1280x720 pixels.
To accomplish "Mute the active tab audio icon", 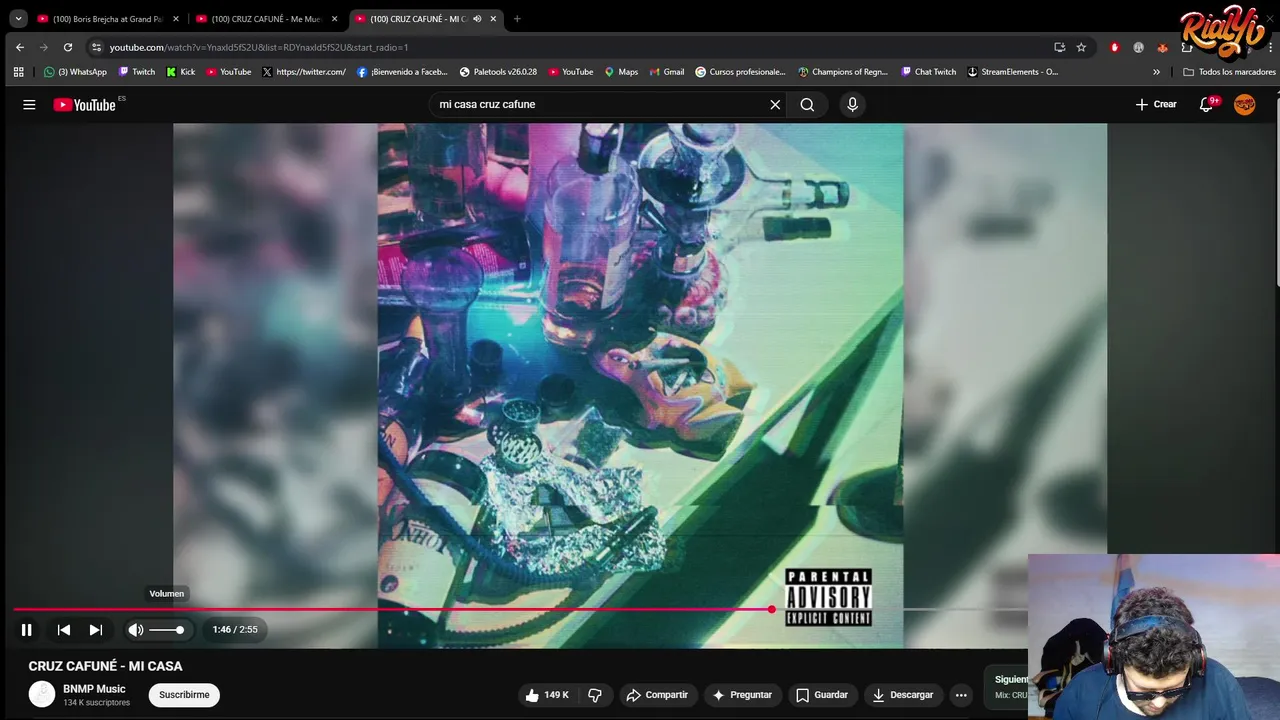I will (477, 19).
